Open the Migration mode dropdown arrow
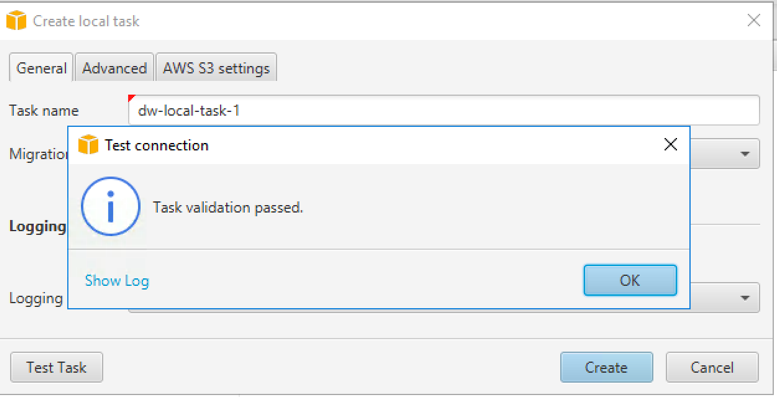Viewport: 777px width, 397px height. (x=745, y=154)
